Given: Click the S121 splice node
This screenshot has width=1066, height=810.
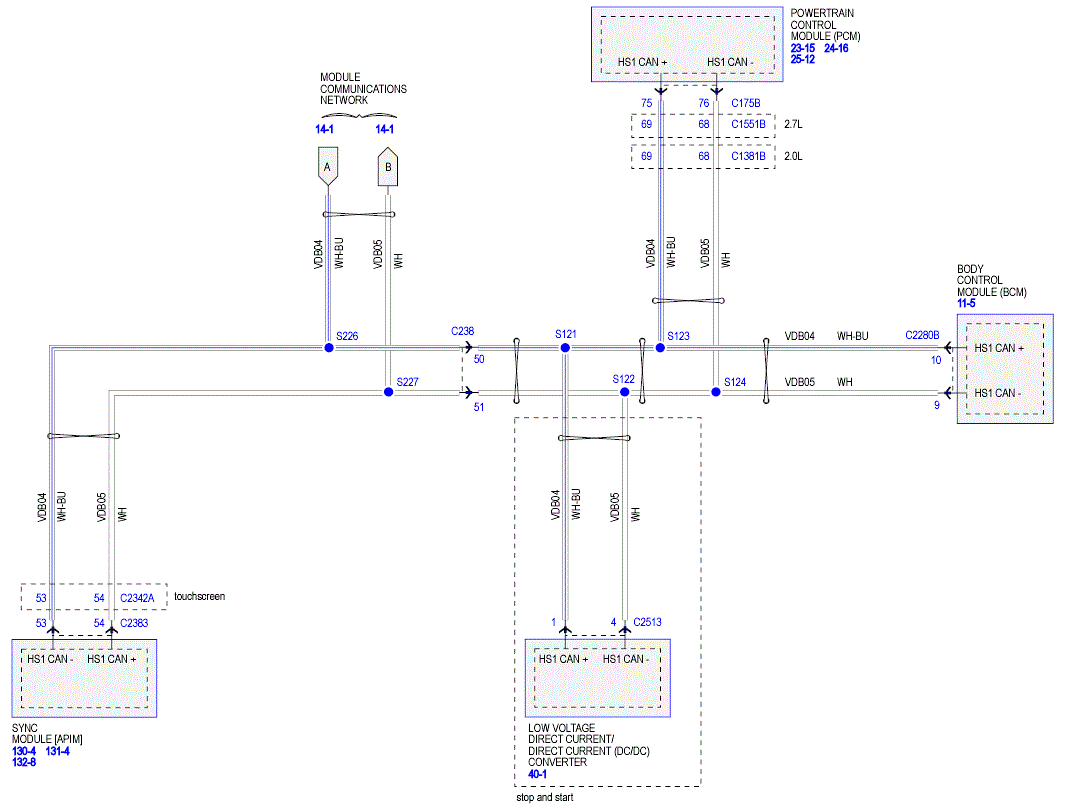Looking at the screenshot, I should click(x=565, y=347).
